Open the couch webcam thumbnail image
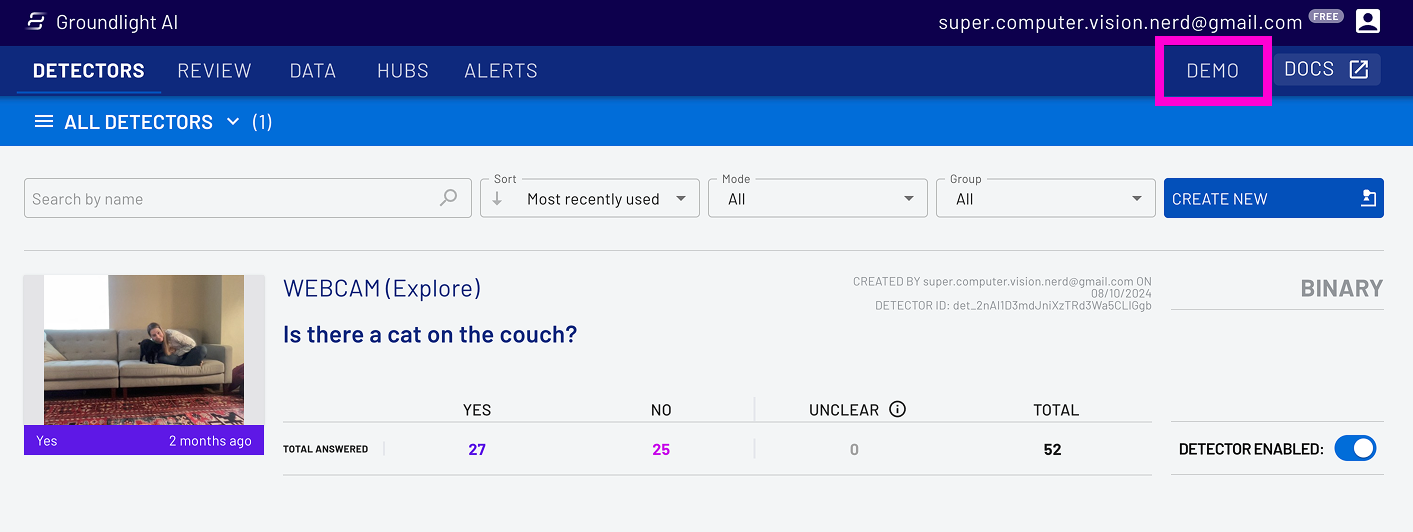1413x532 pixels. click(x=144, y=350)
